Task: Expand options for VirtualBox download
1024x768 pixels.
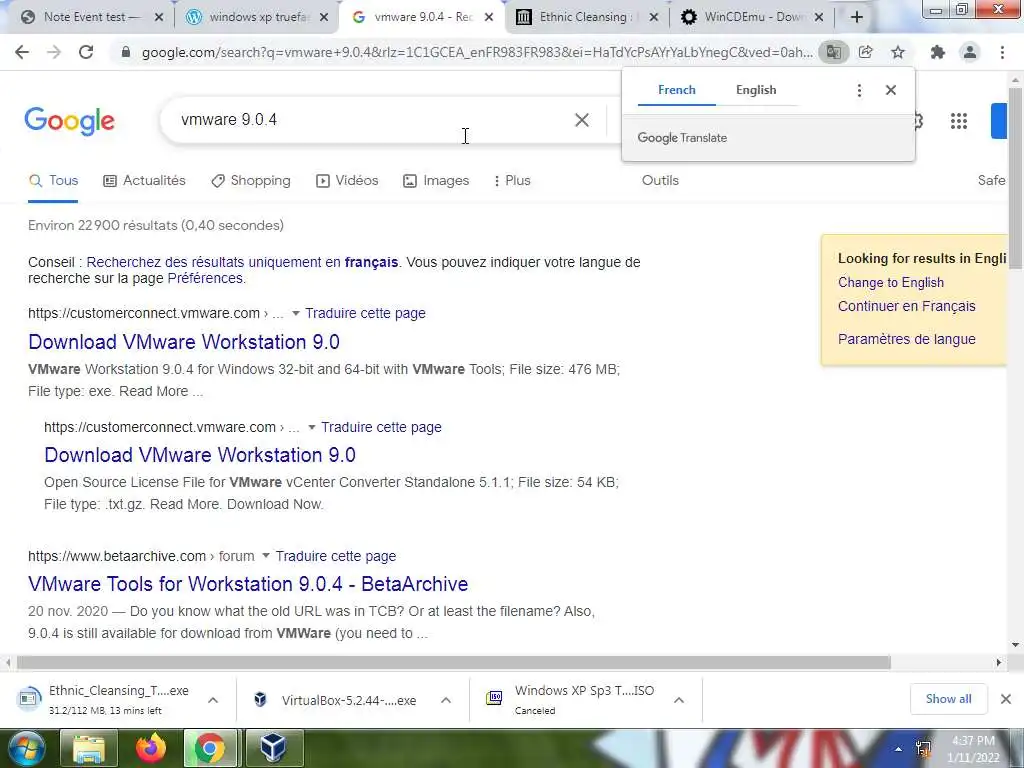Action: pos(446,700)
